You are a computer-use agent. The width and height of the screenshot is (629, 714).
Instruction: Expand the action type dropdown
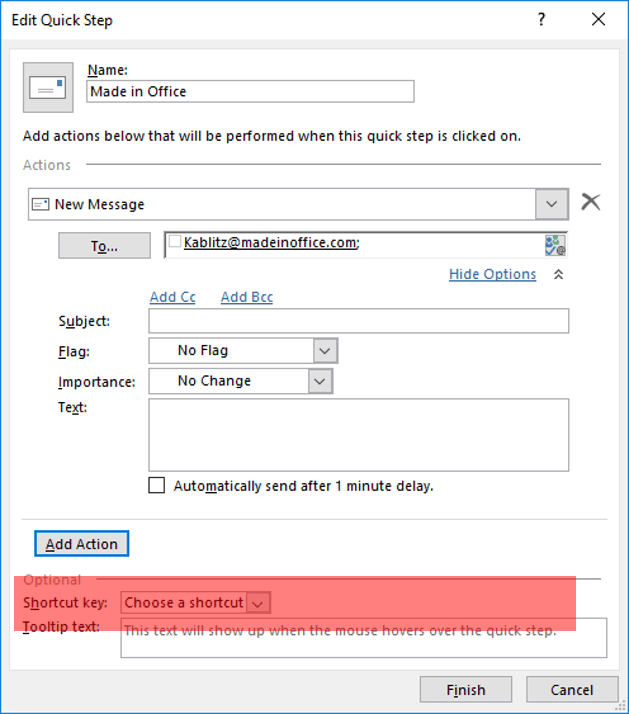551,204
